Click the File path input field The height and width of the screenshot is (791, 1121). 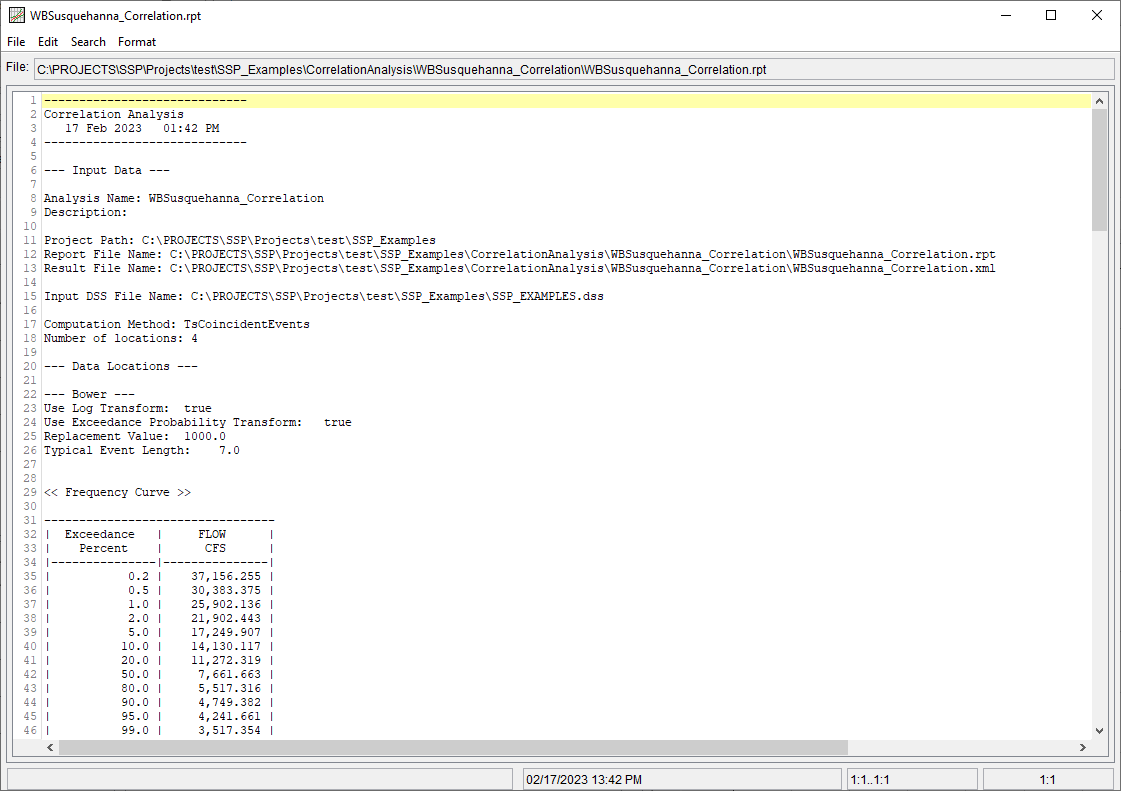click(x=574, y=69)
